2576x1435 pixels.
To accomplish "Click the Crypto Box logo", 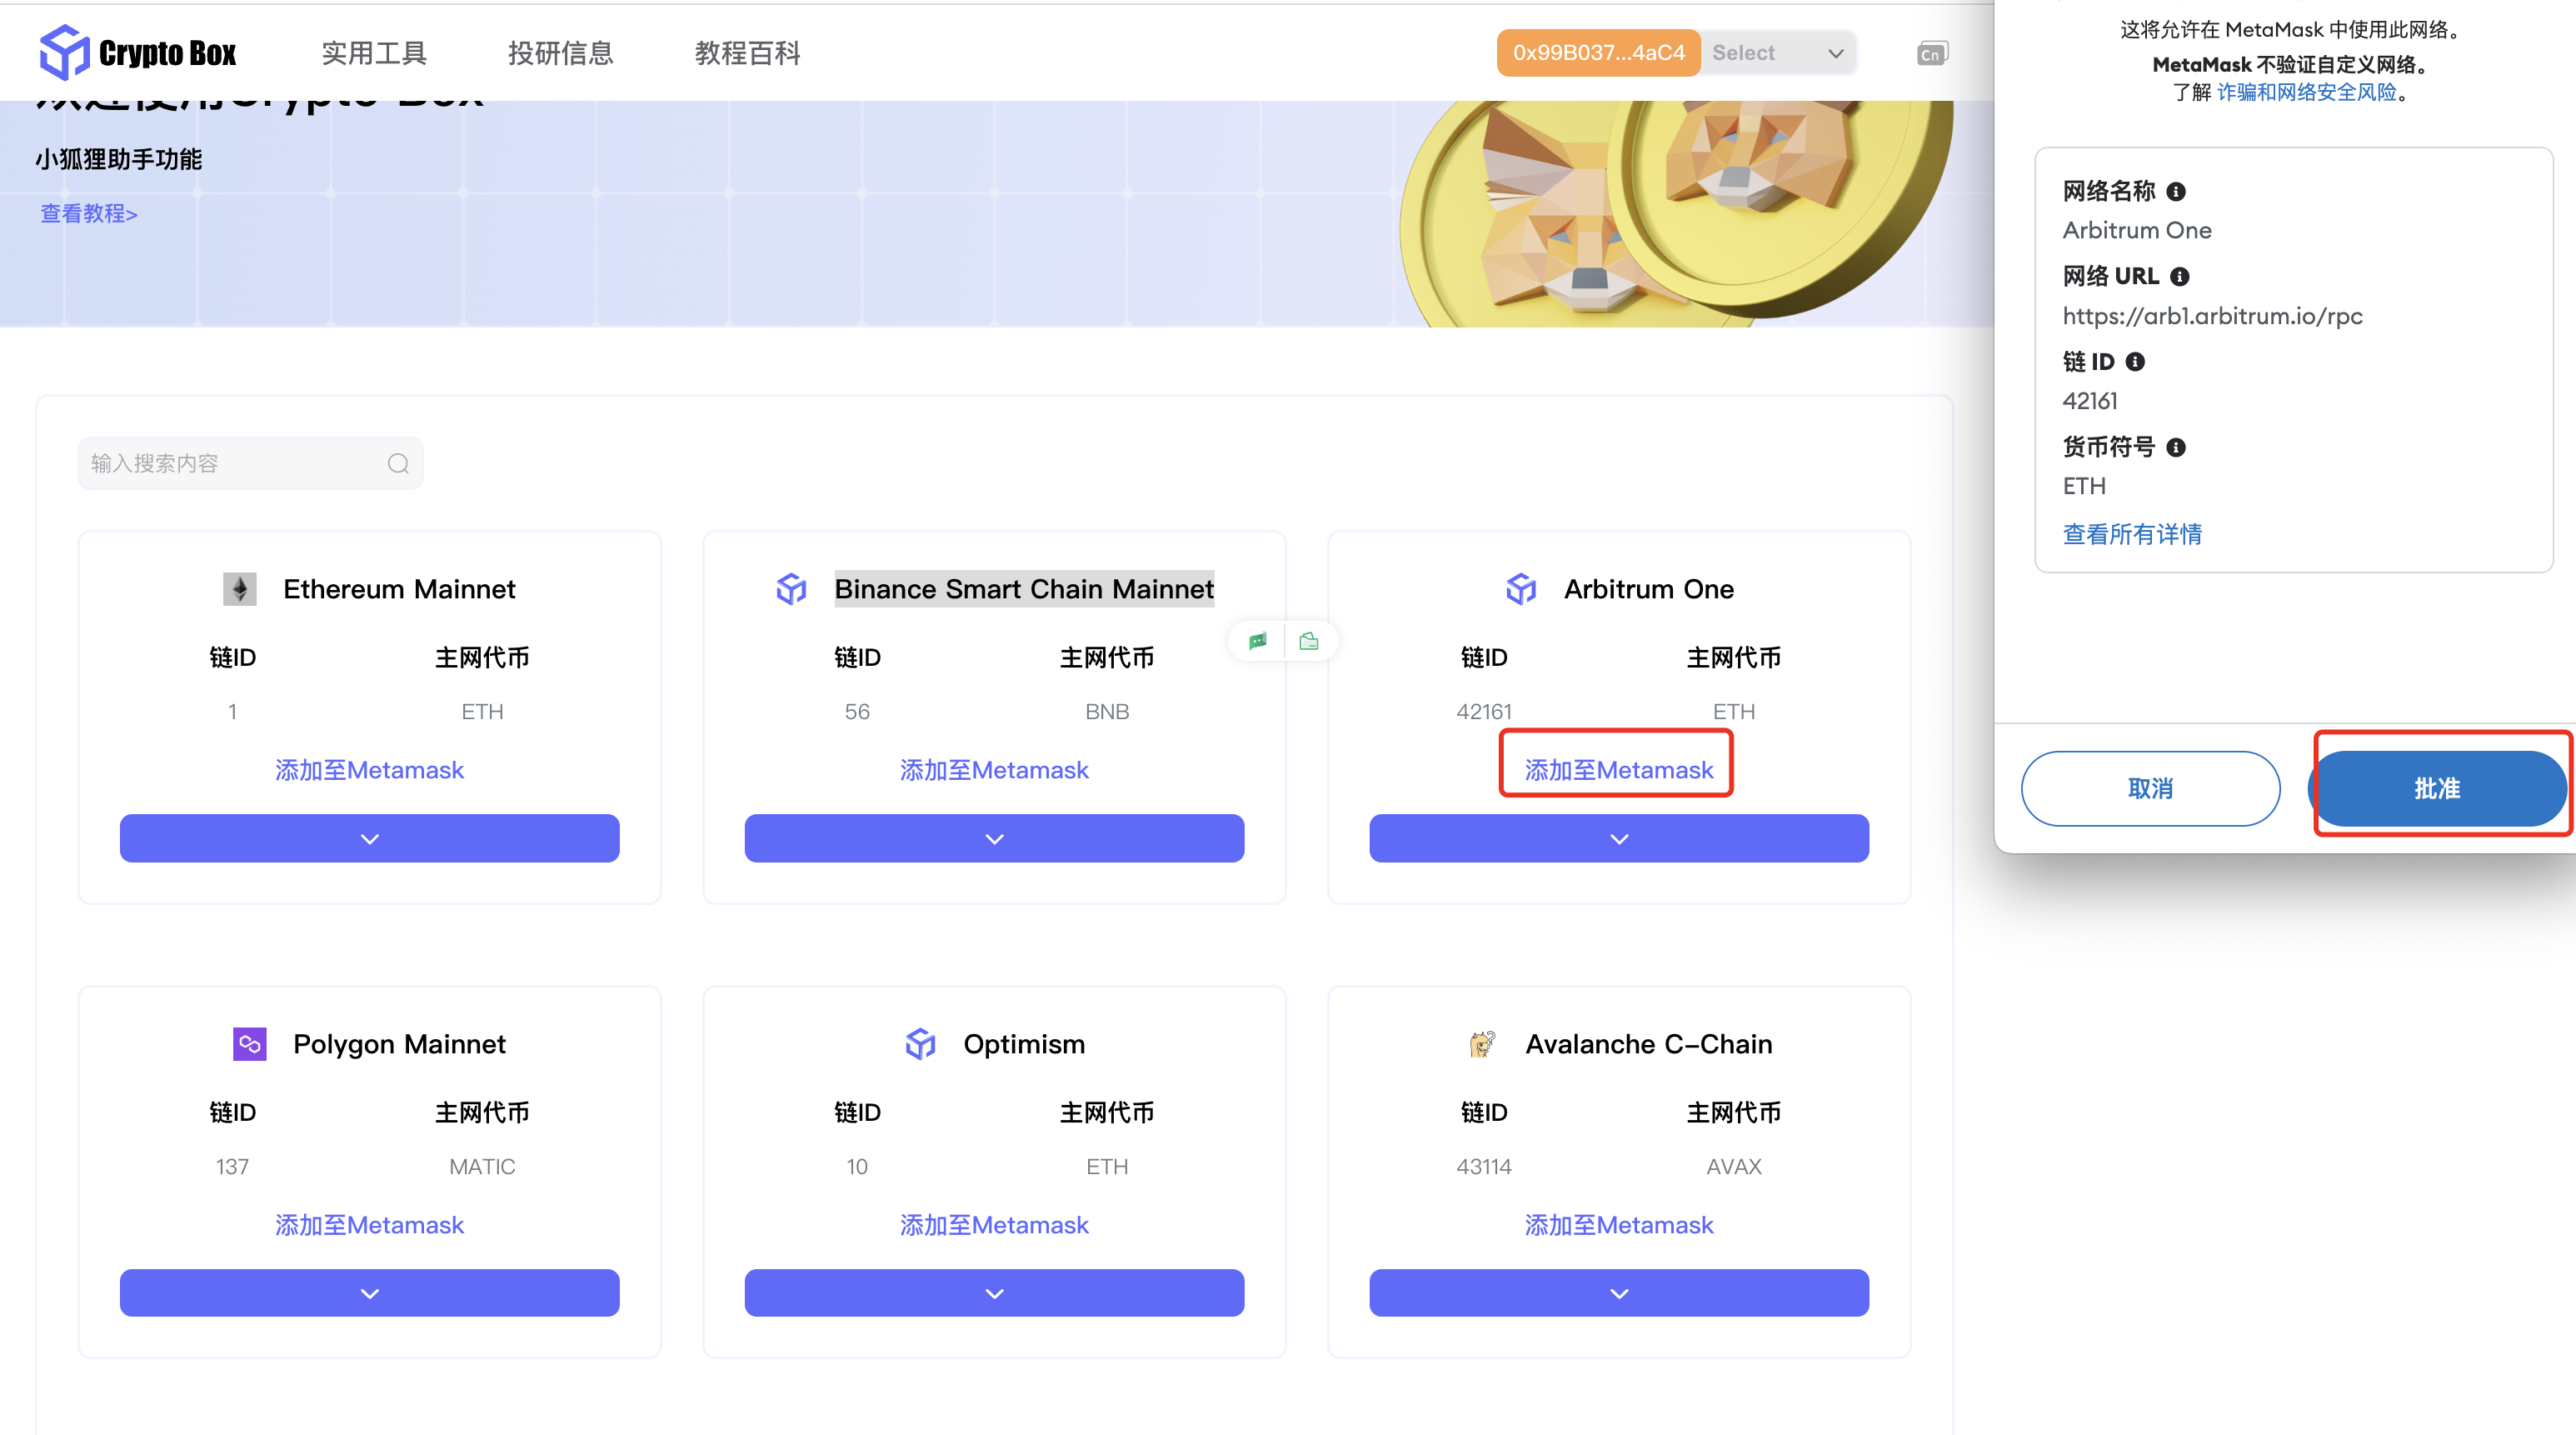I will pos(137,52).
